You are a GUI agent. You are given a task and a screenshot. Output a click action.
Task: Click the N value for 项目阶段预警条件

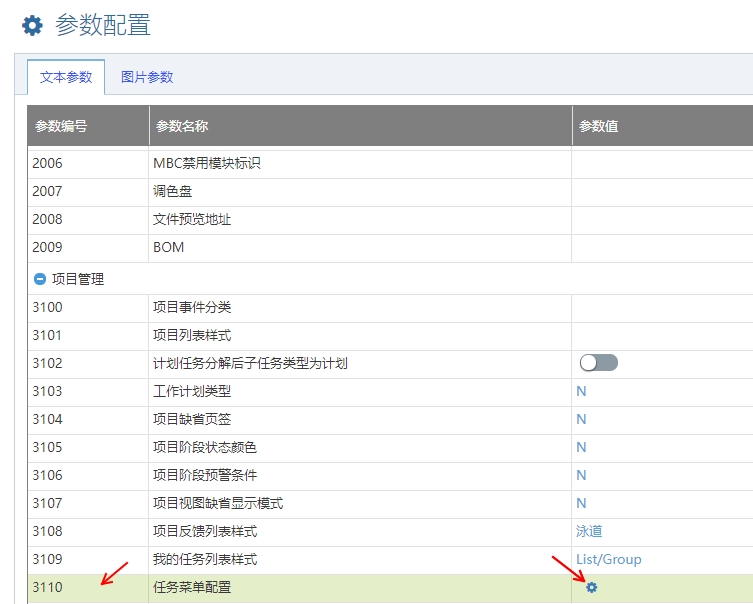coord(581,475)
